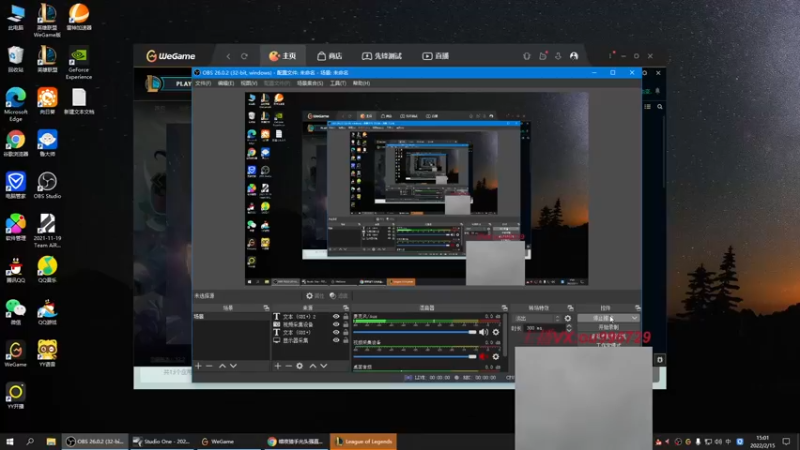Image resolution: width=800 pixels, height=450 pixels.
Task: Open the File menu in OBS
Action: pyautogui.click(x=202, y=83)
